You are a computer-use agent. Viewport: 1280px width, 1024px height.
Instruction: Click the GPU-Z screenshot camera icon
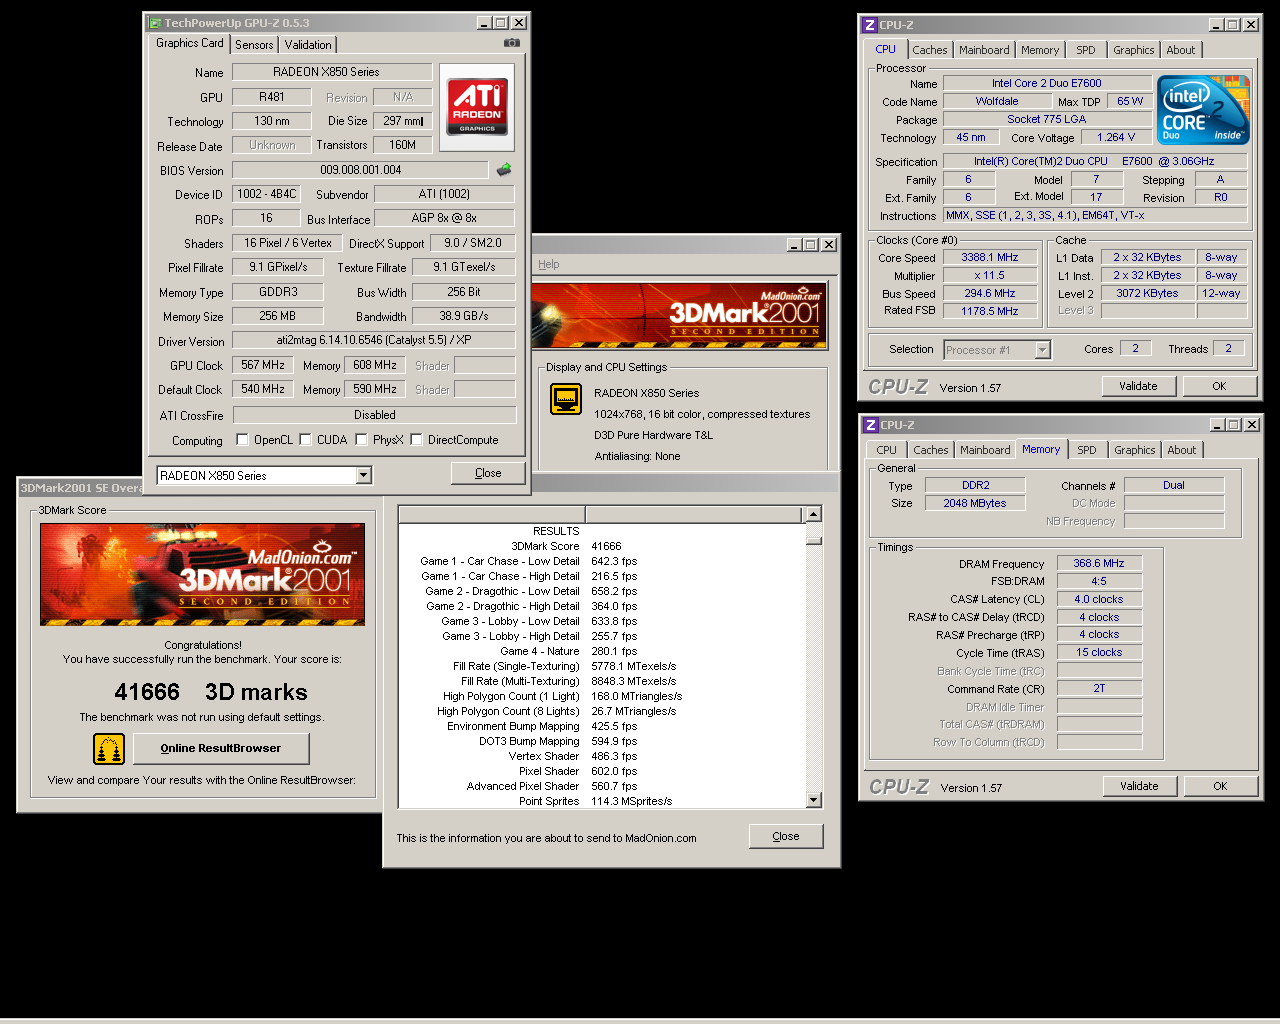[511, 43]
